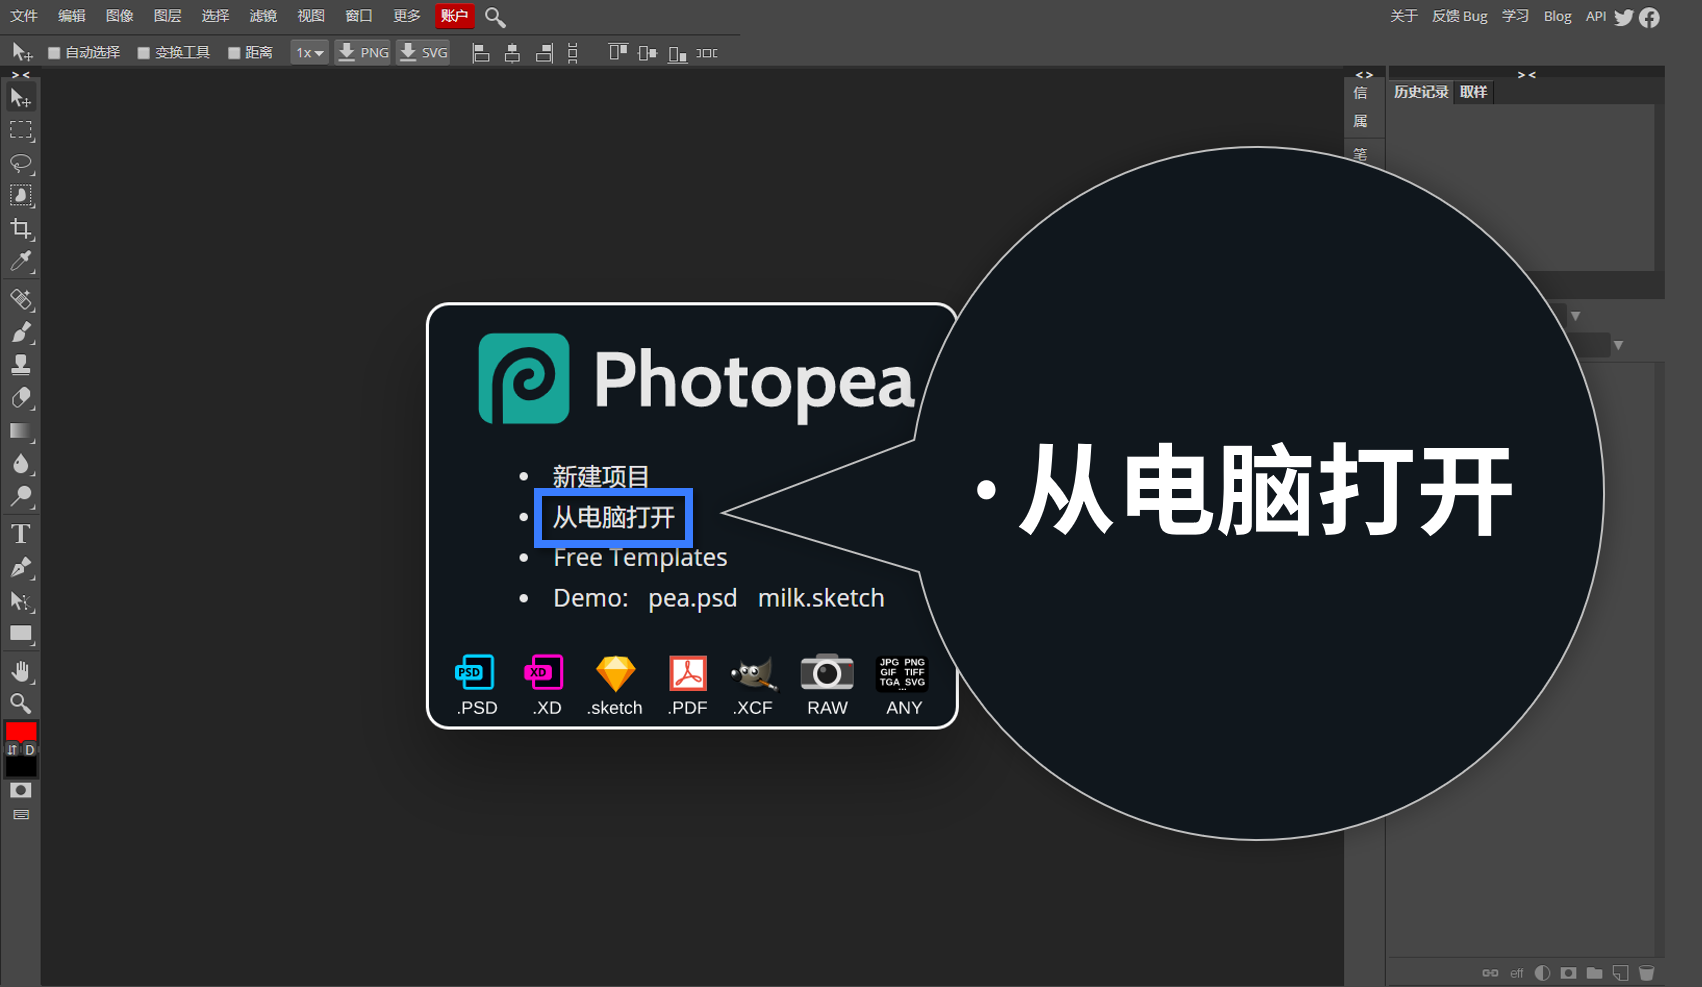
Task: Open the 窗口 menu
Action: (359, 16)
